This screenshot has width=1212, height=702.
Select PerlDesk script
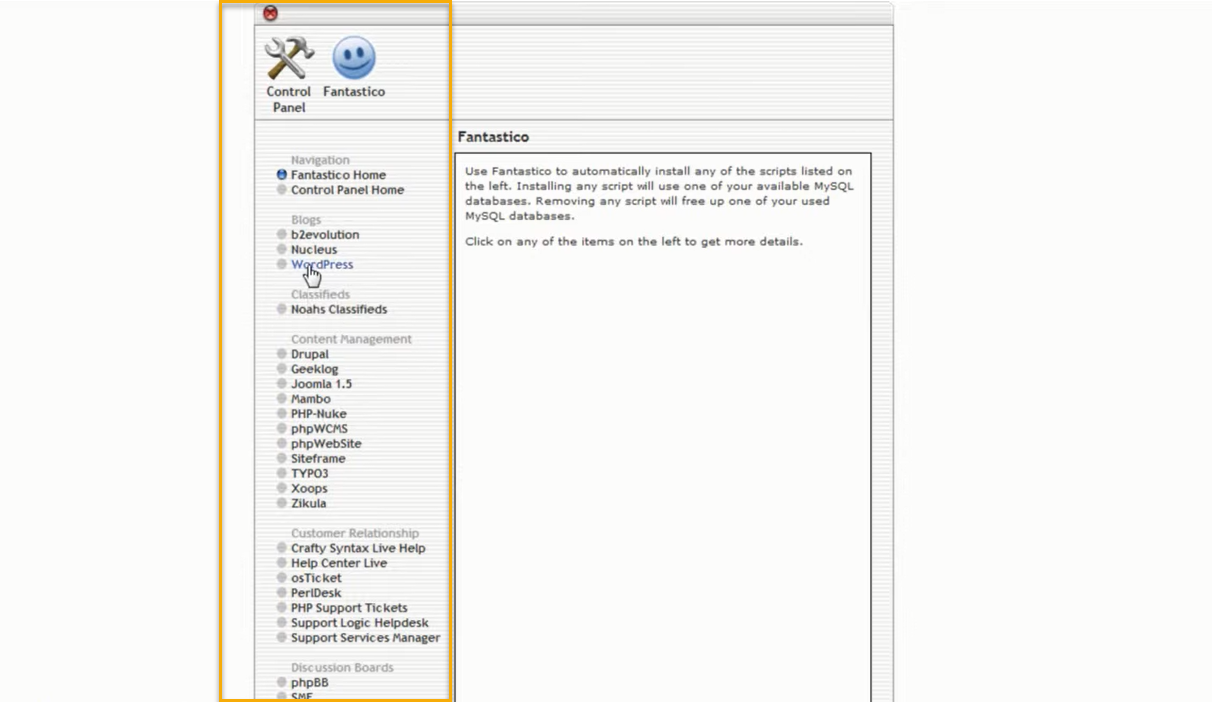pos(316,593)
